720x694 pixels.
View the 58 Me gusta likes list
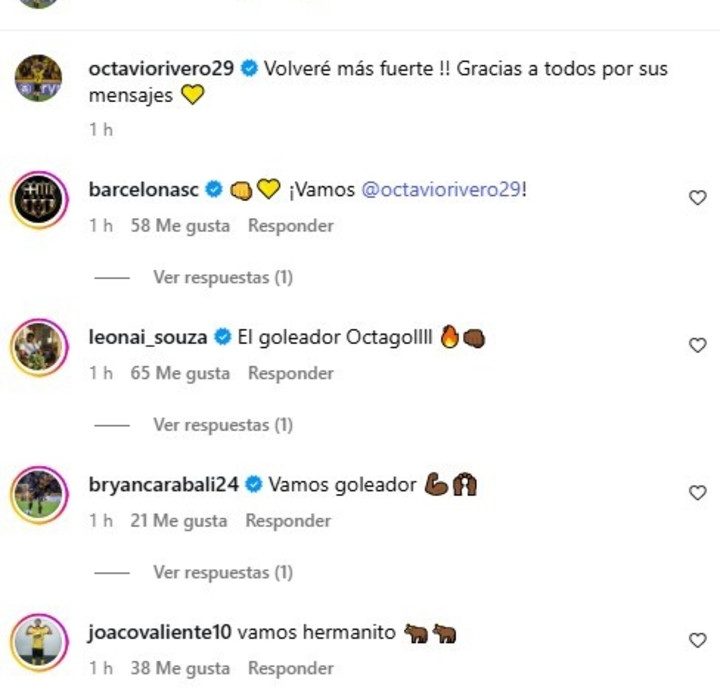click(x=180, y=226)
